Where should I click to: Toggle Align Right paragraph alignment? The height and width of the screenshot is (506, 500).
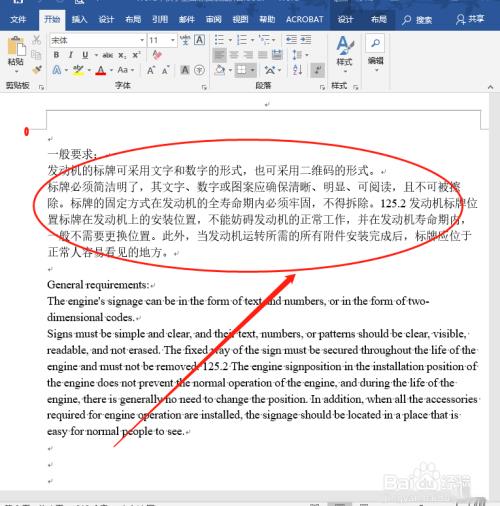248,55
